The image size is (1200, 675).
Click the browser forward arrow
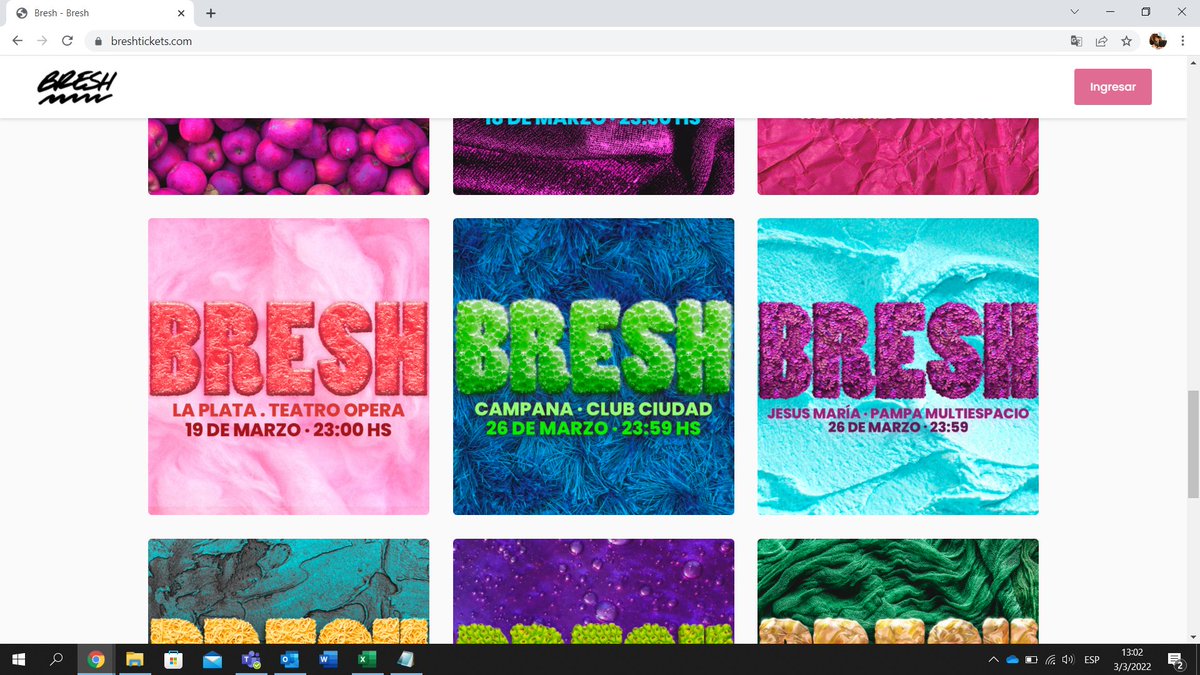[42, 41]
